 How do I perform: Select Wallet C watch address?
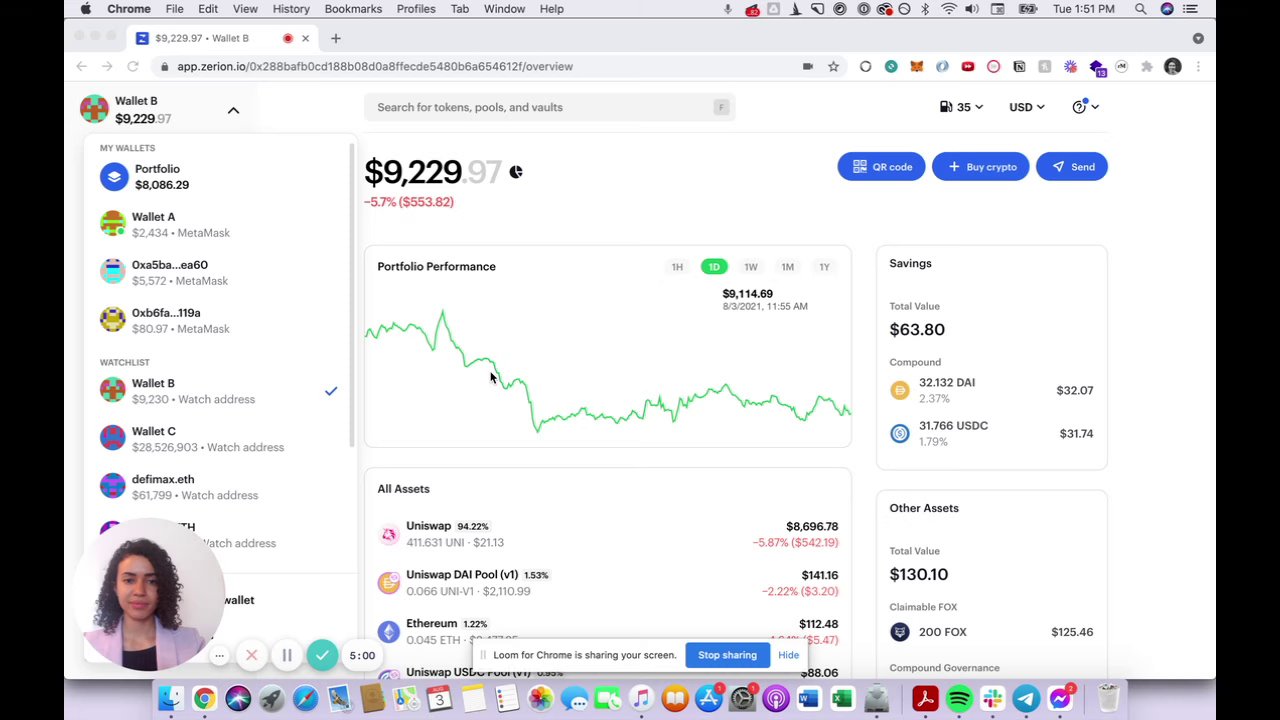point(220,439)
